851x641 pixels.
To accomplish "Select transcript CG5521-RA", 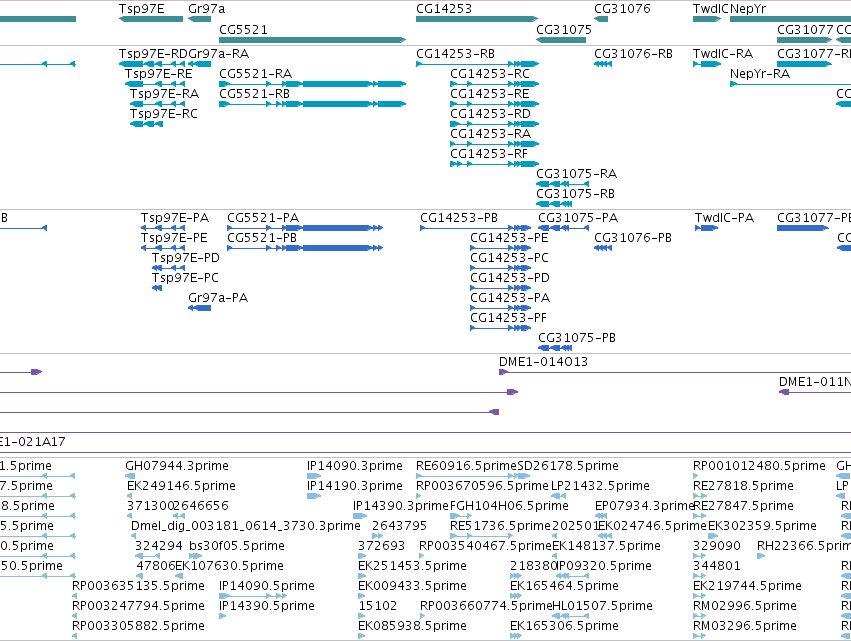I will 313,84.
